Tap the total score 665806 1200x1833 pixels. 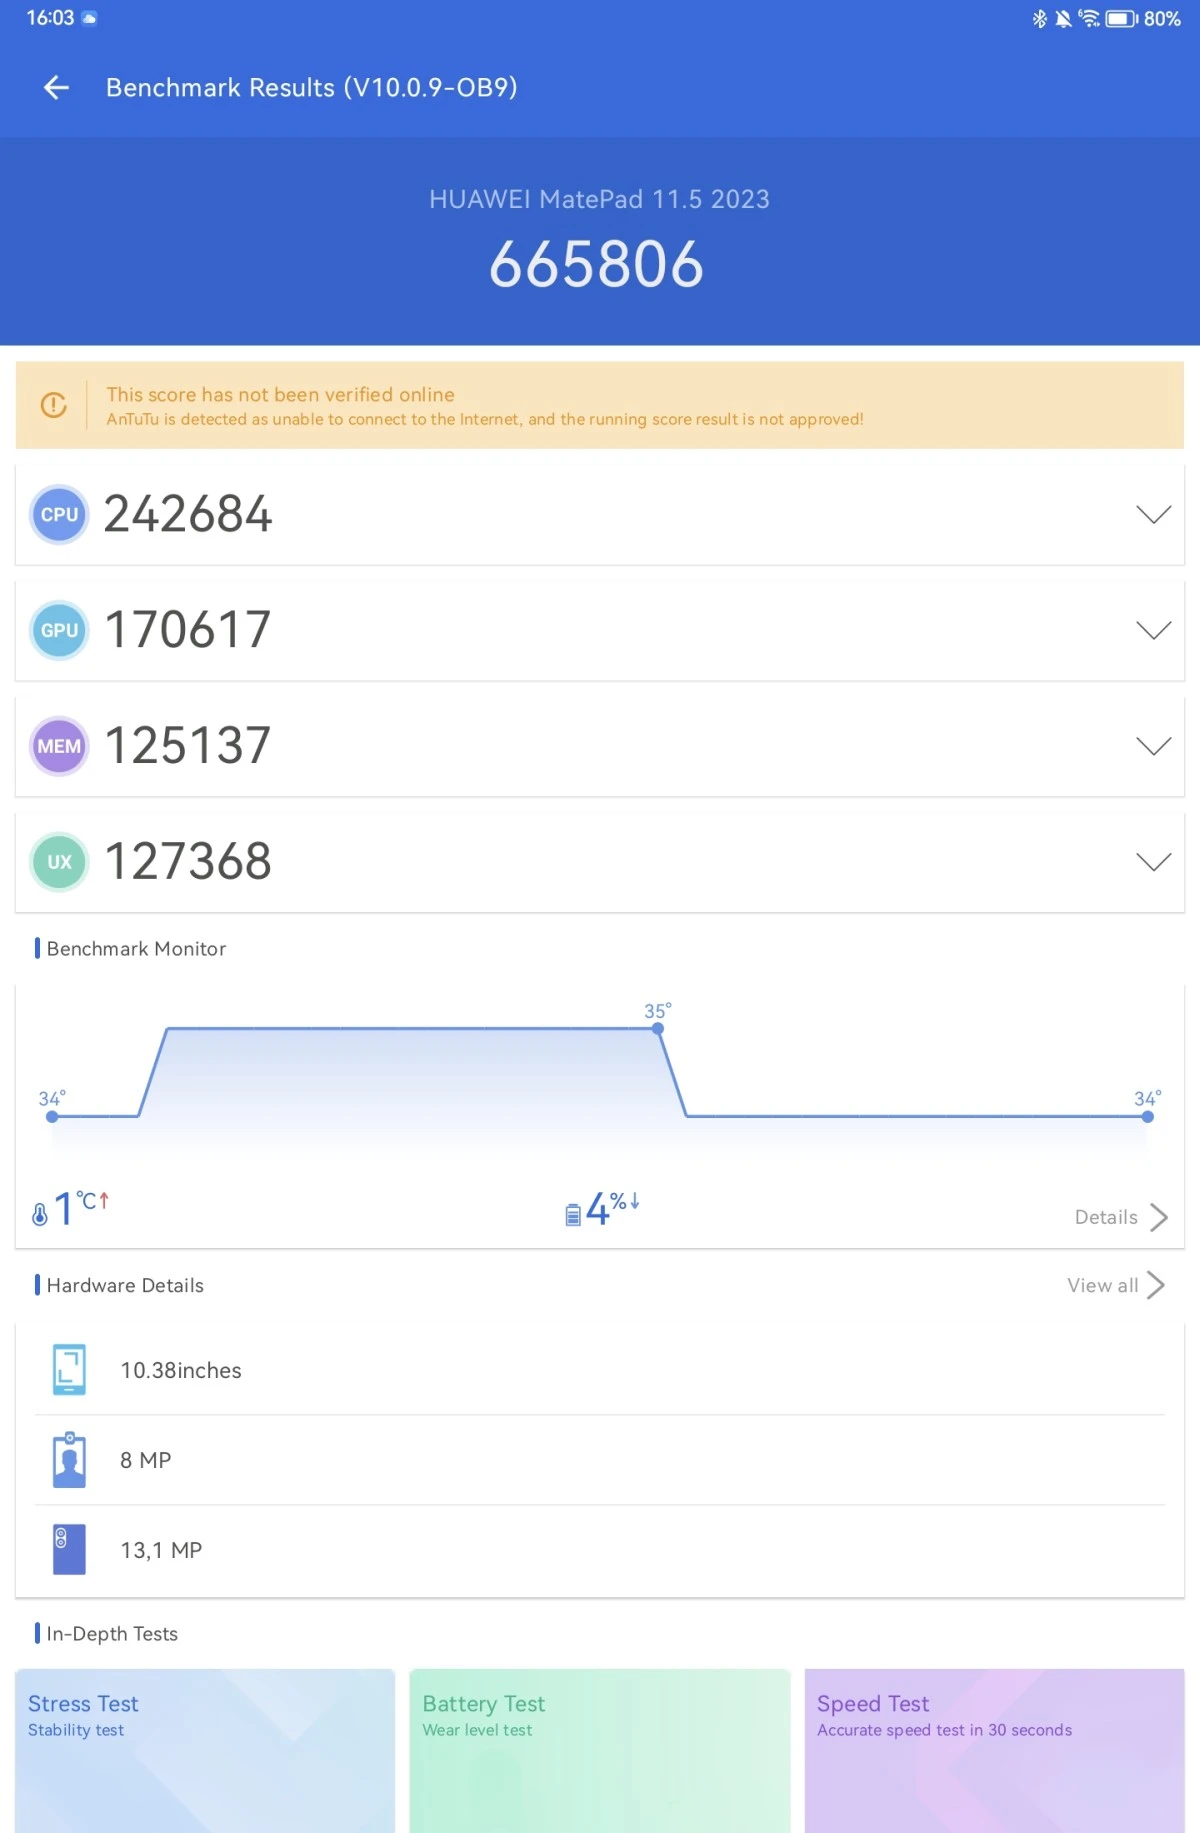tap(597, 265)
